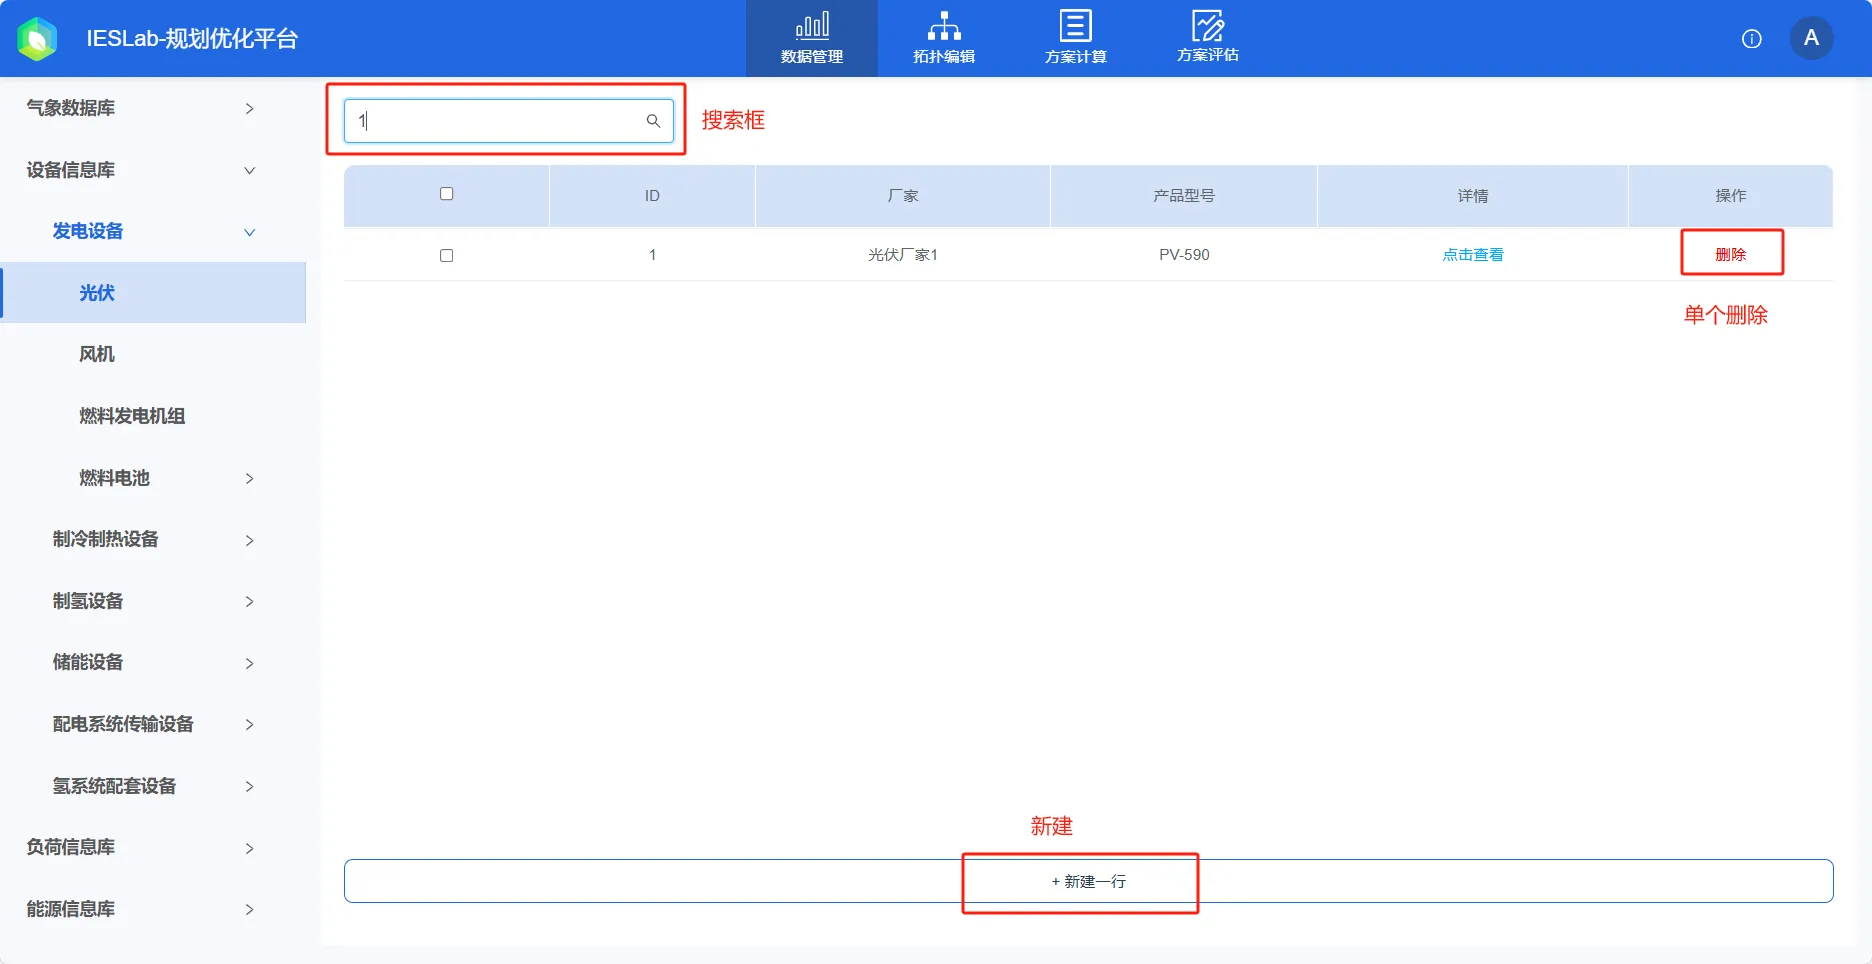Open the 储能设备 submenu label
The image size is (1872, 964).
tap(88, 662)
